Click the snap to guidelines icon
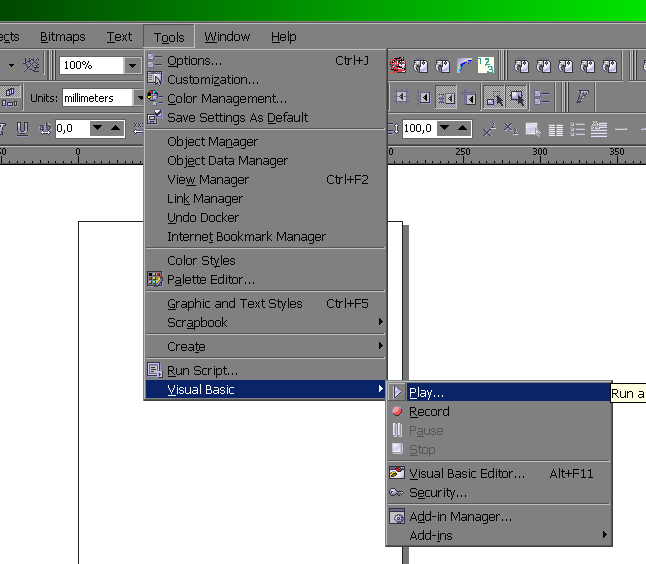This screenshot has width=646, height=564. (x=424, y=98)
